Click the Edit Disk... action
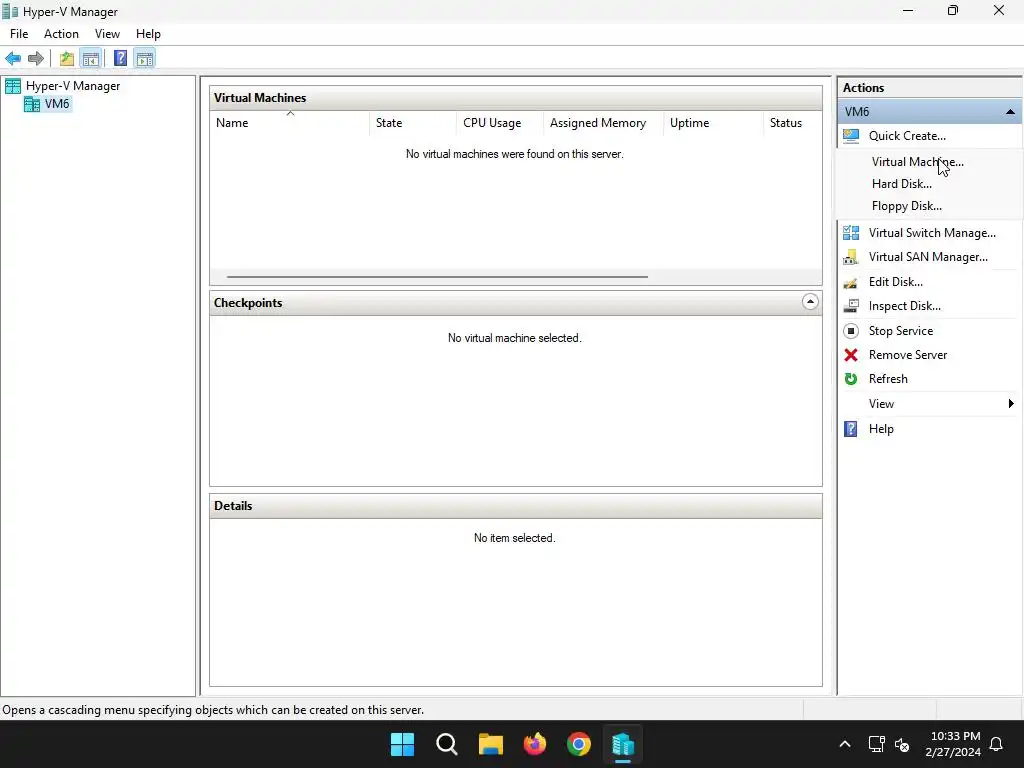 (x=895, y=282)
